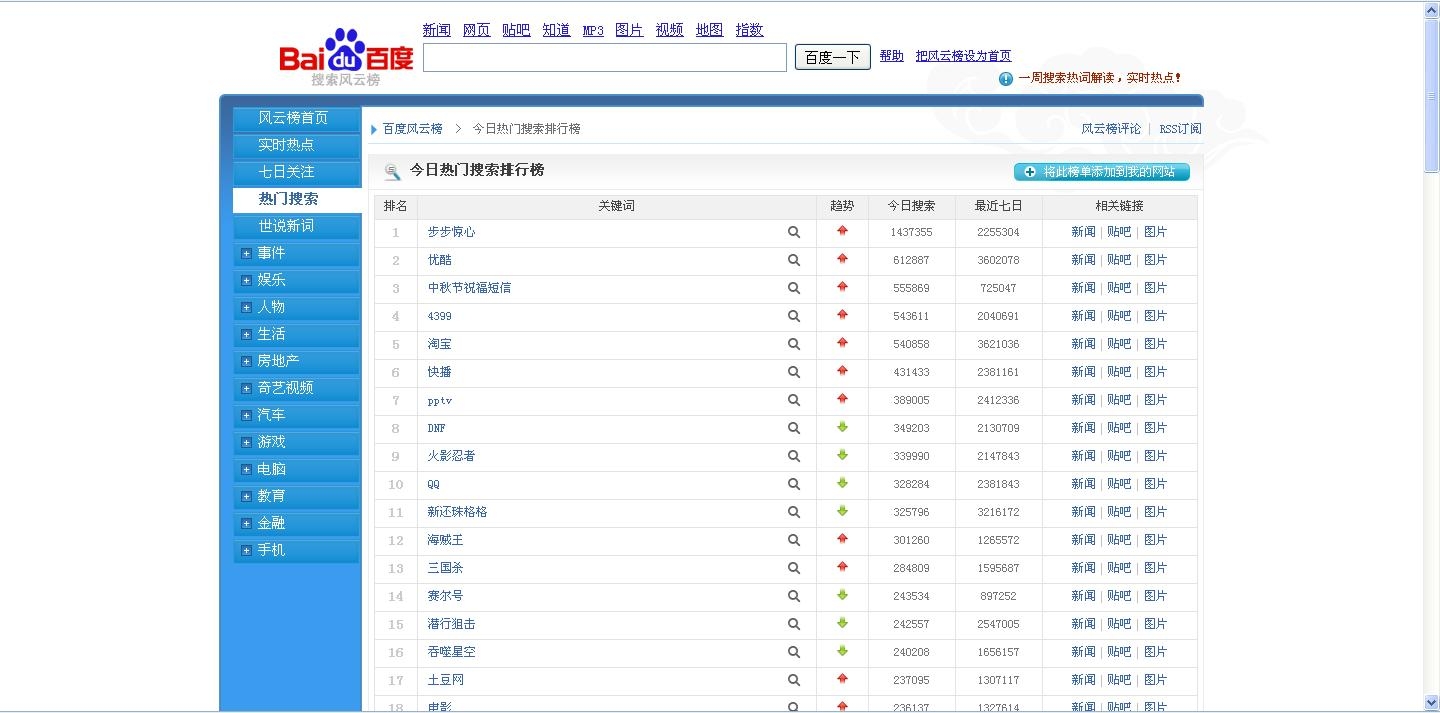Click the ranking list icon beside 今日热门搜索排行榜
This screenshot has width=1440, height=713.
tap(392, 172)
